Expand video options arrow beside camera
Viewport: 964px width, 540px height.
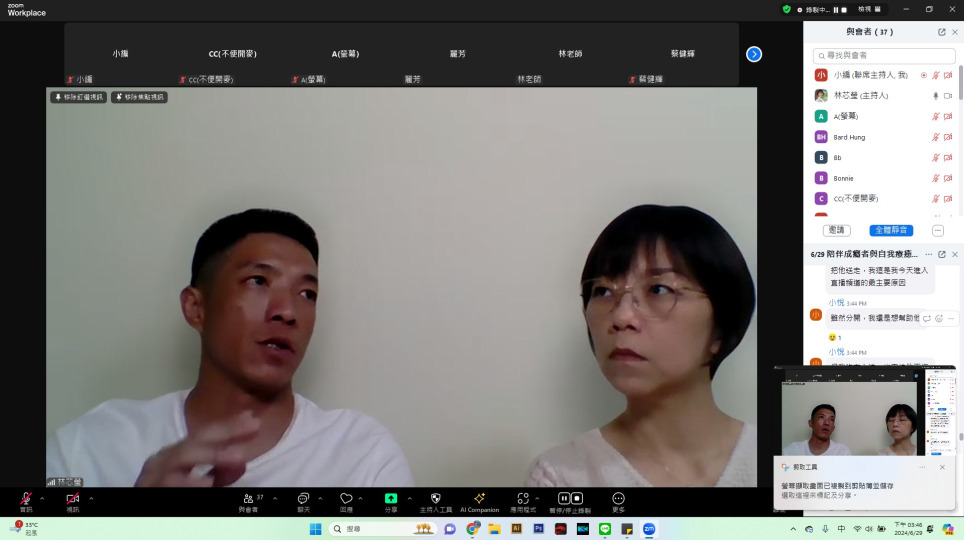tap(91, 498)
